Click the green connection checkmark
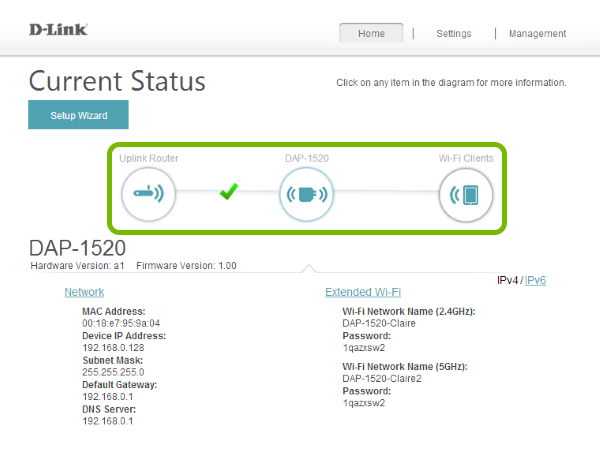 [229, 191]
